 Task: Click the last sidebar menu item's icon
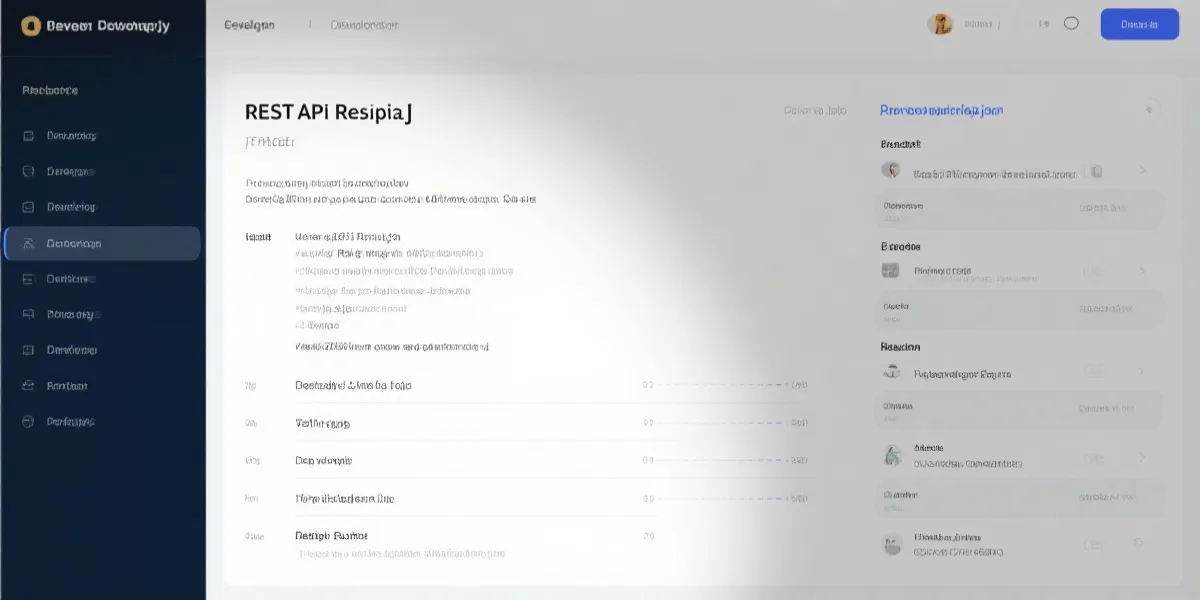[28, 421]
